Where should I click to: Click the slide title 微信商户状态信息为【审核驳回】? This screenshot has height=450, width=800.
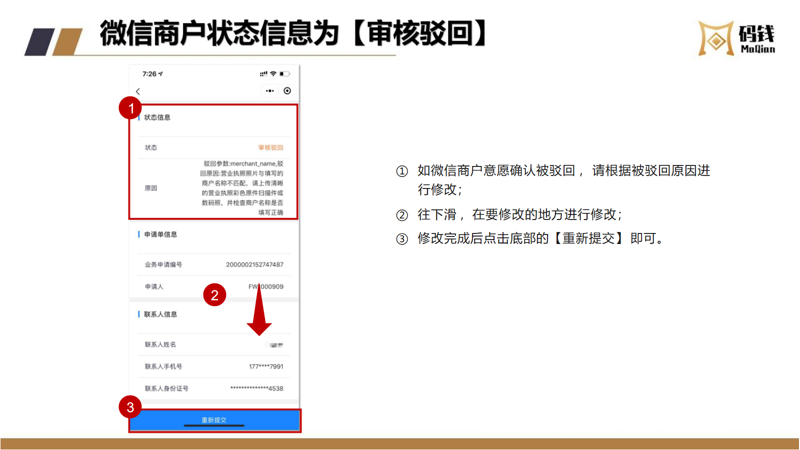click(x=295, y=34)
